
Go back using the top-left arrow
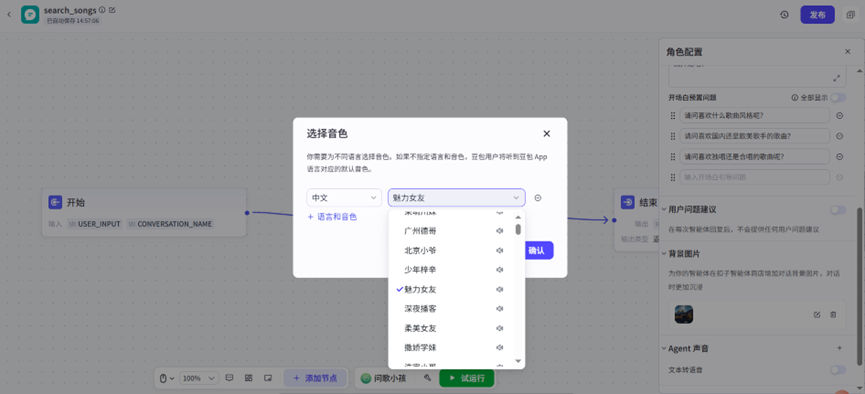click(8, 14)
